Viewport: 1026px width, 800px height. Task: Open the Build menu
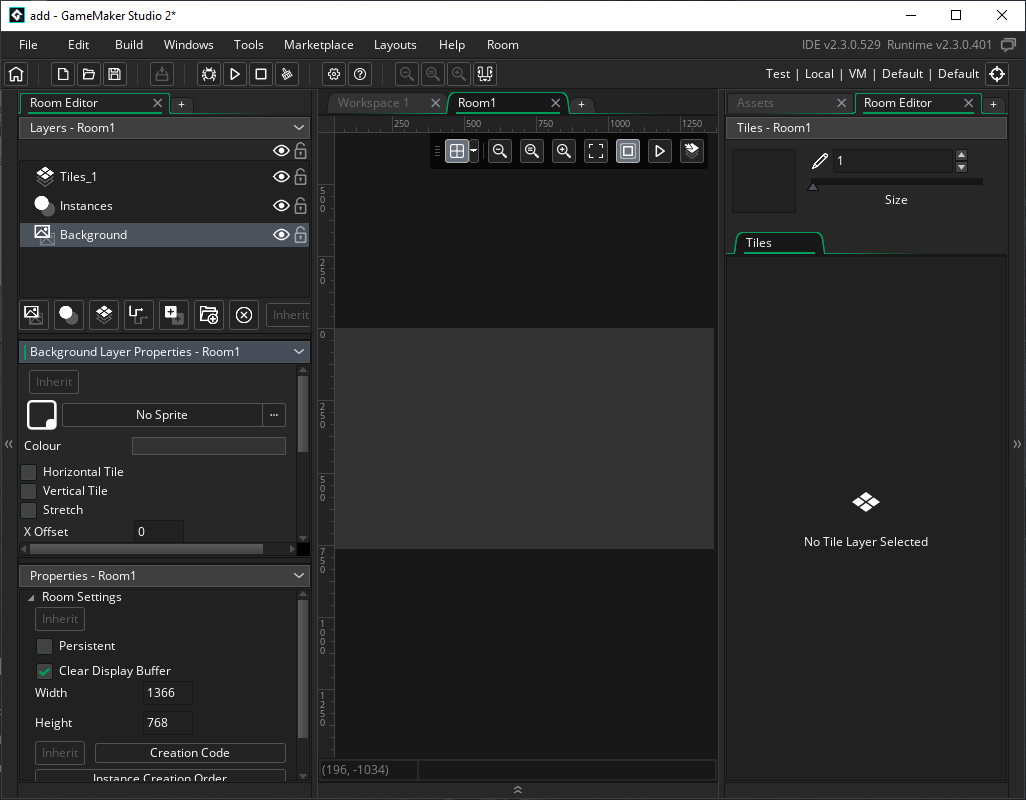click(129, 44)
